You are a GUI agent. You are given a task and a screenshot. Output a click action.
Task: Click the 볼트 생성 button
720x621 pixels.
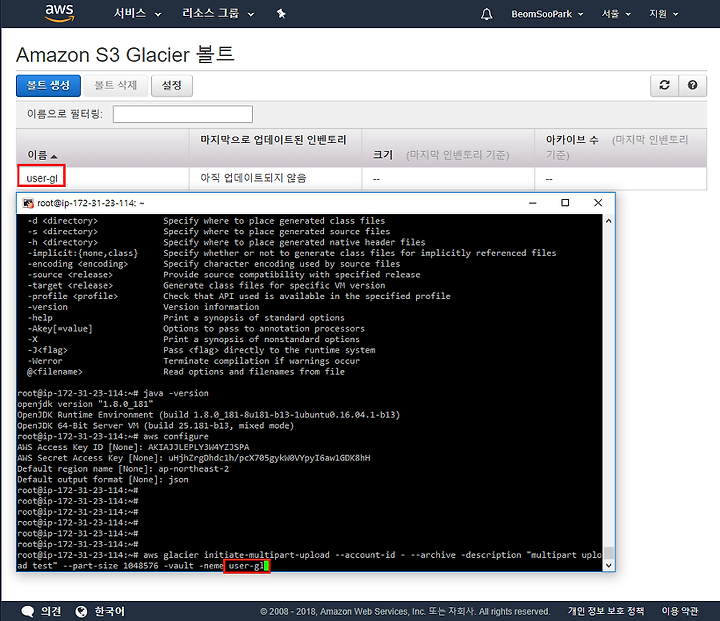tap(48, 86)
